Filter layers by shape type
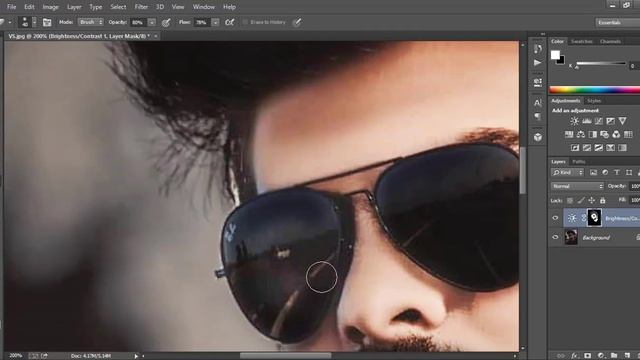 pos(629,173)
